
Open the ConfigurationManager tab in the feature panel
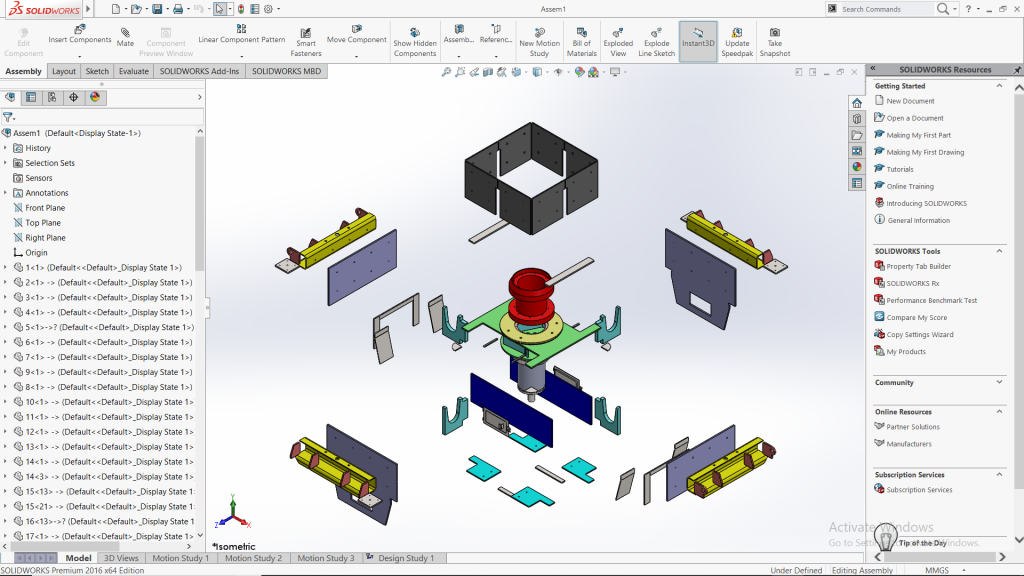tap(52, 97)
